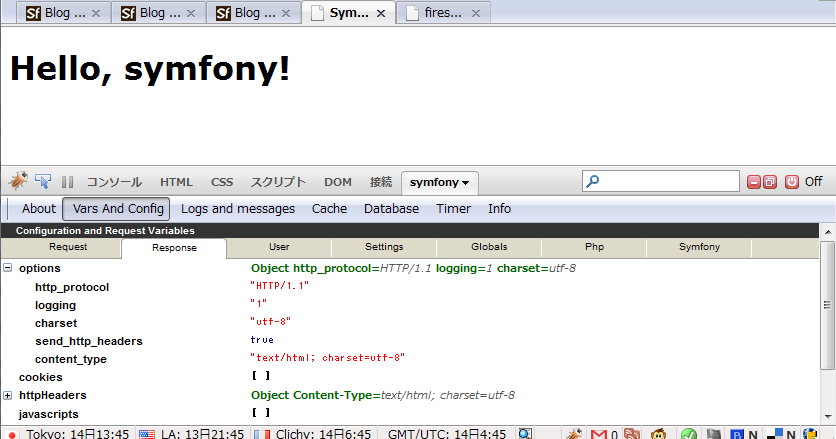Click the Firebug bug icon

click(x=17, y=182)
